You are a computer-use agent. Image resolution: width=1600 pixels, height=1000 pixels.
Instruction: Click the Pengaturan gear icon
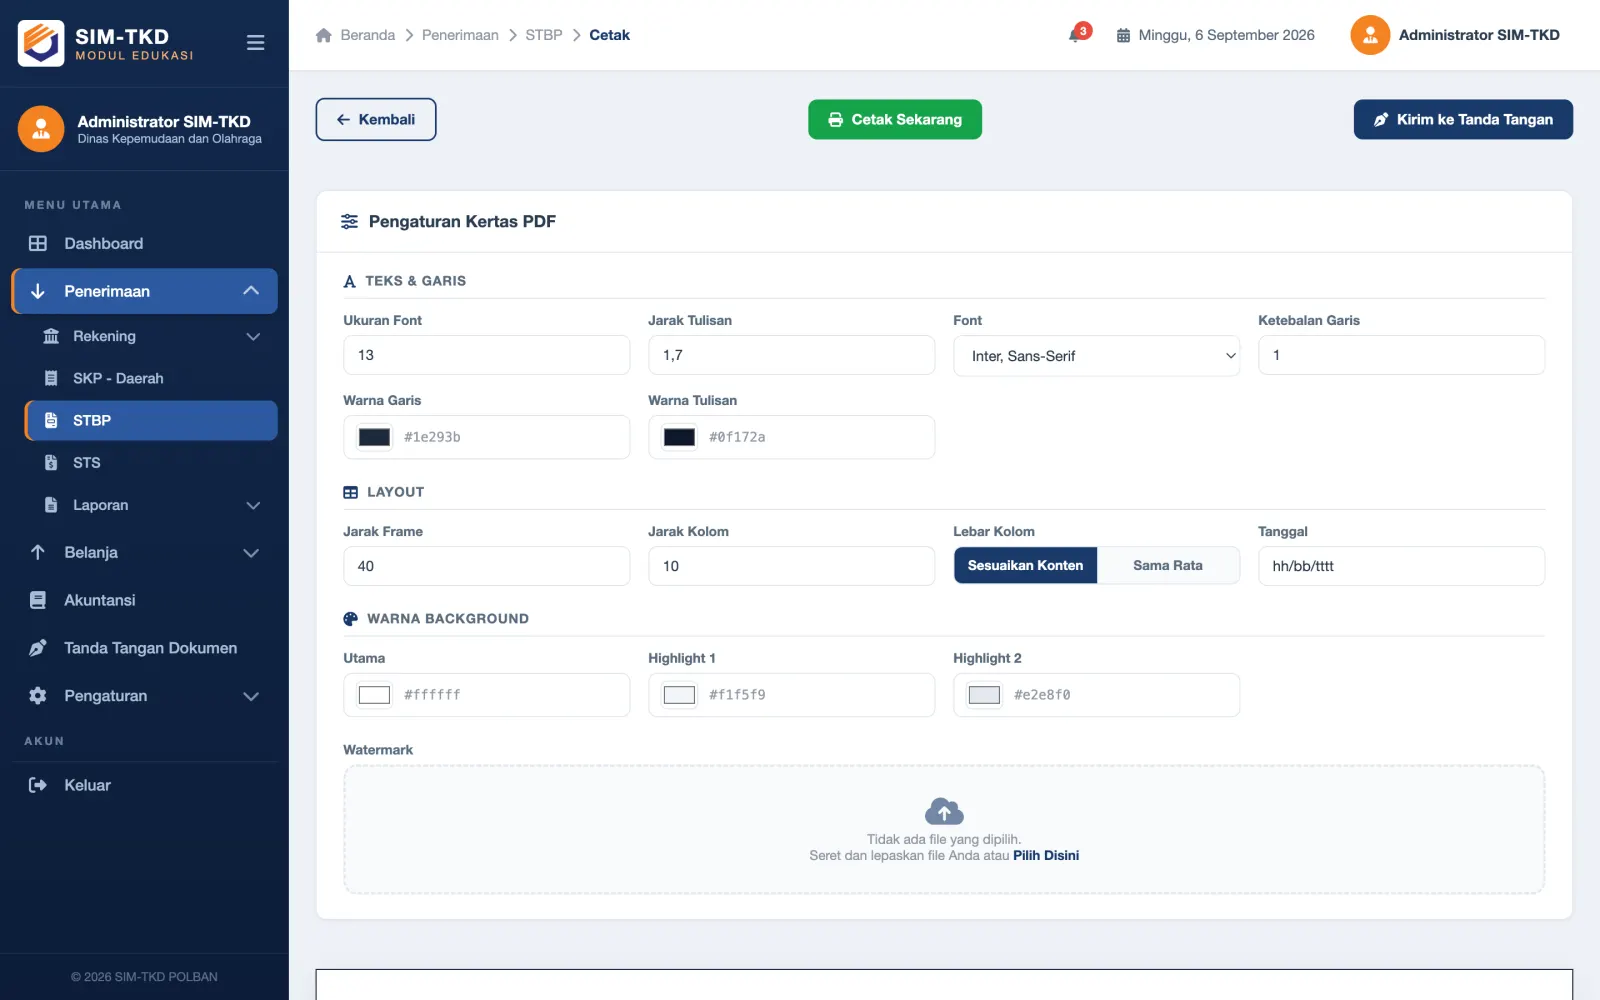click(x=38, y=696)
